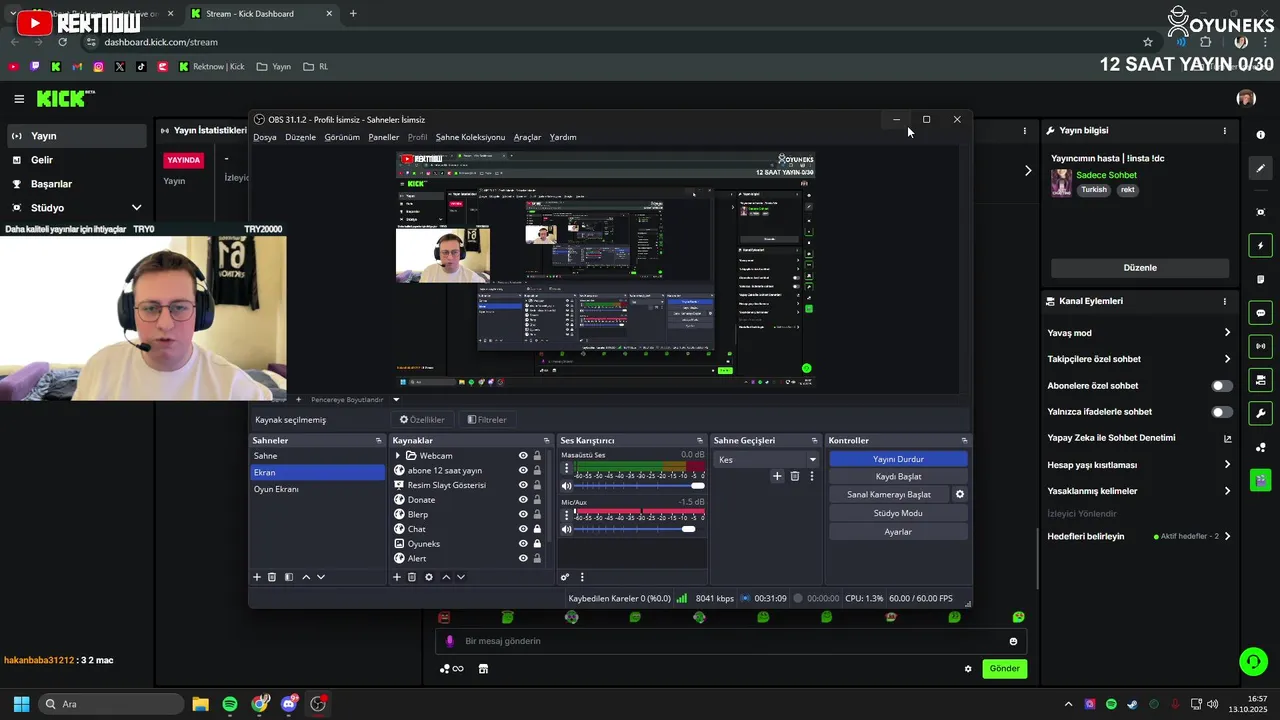Open Takipçilere özel sohbet options
This screenshot has height=720, width=1280.
[x=1139, y=359]
